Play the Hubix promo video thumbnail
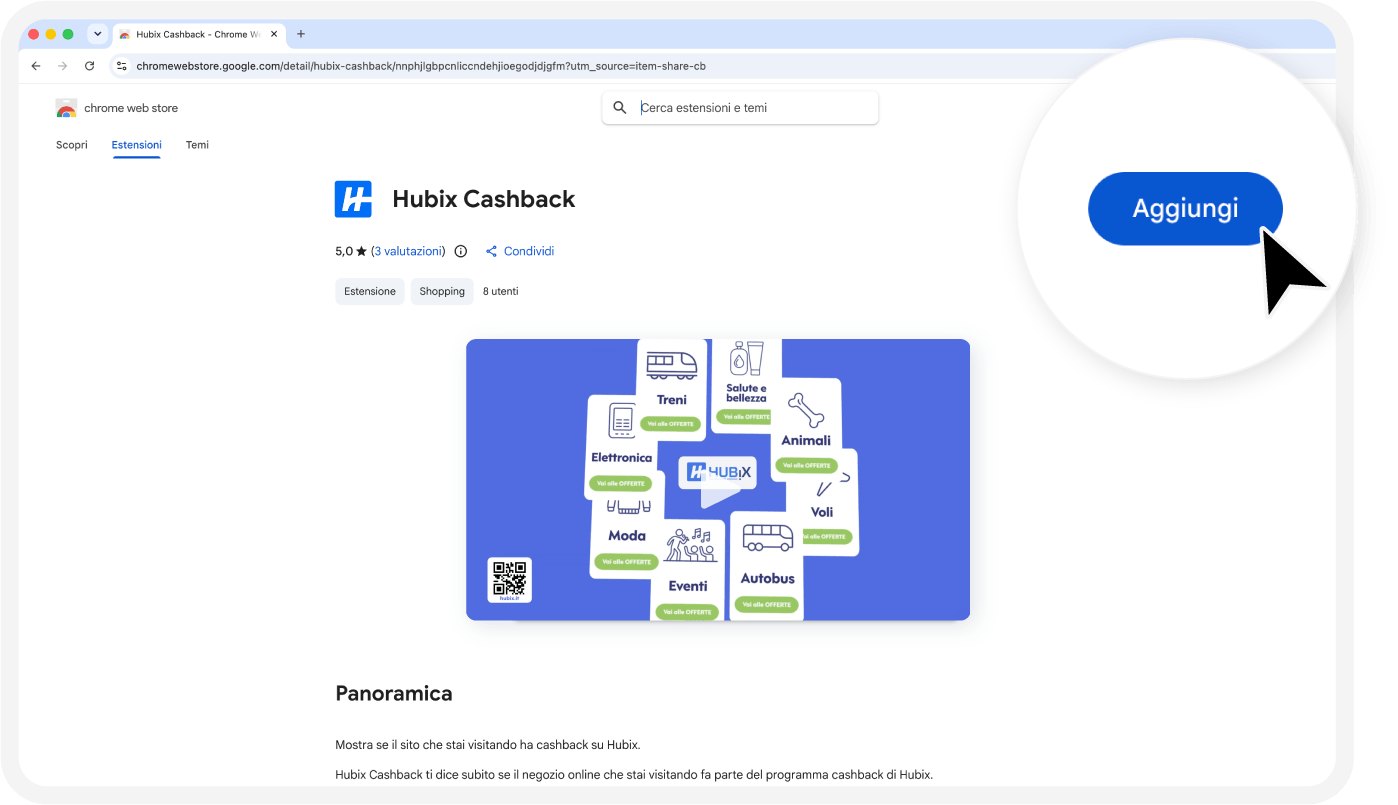Image resolution: width=1398 pixels, height=805 pixels. pos(718,480)
